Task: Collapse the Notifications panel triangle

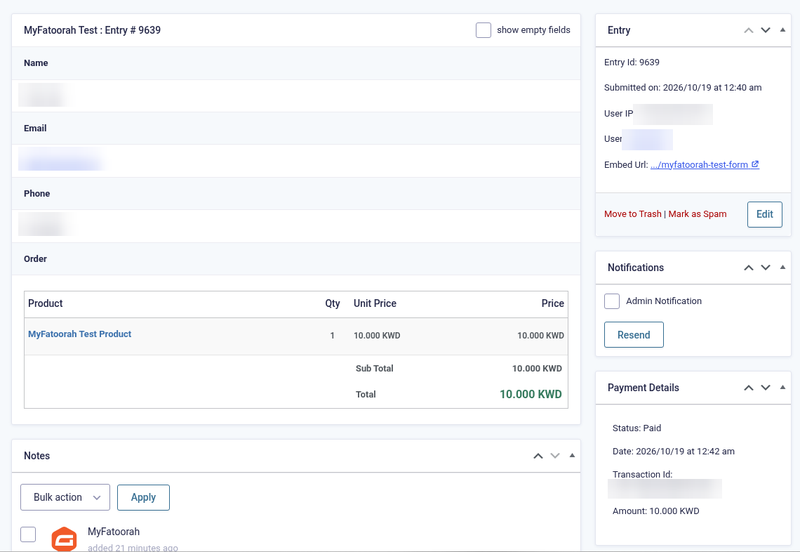Action: [782, 267]
